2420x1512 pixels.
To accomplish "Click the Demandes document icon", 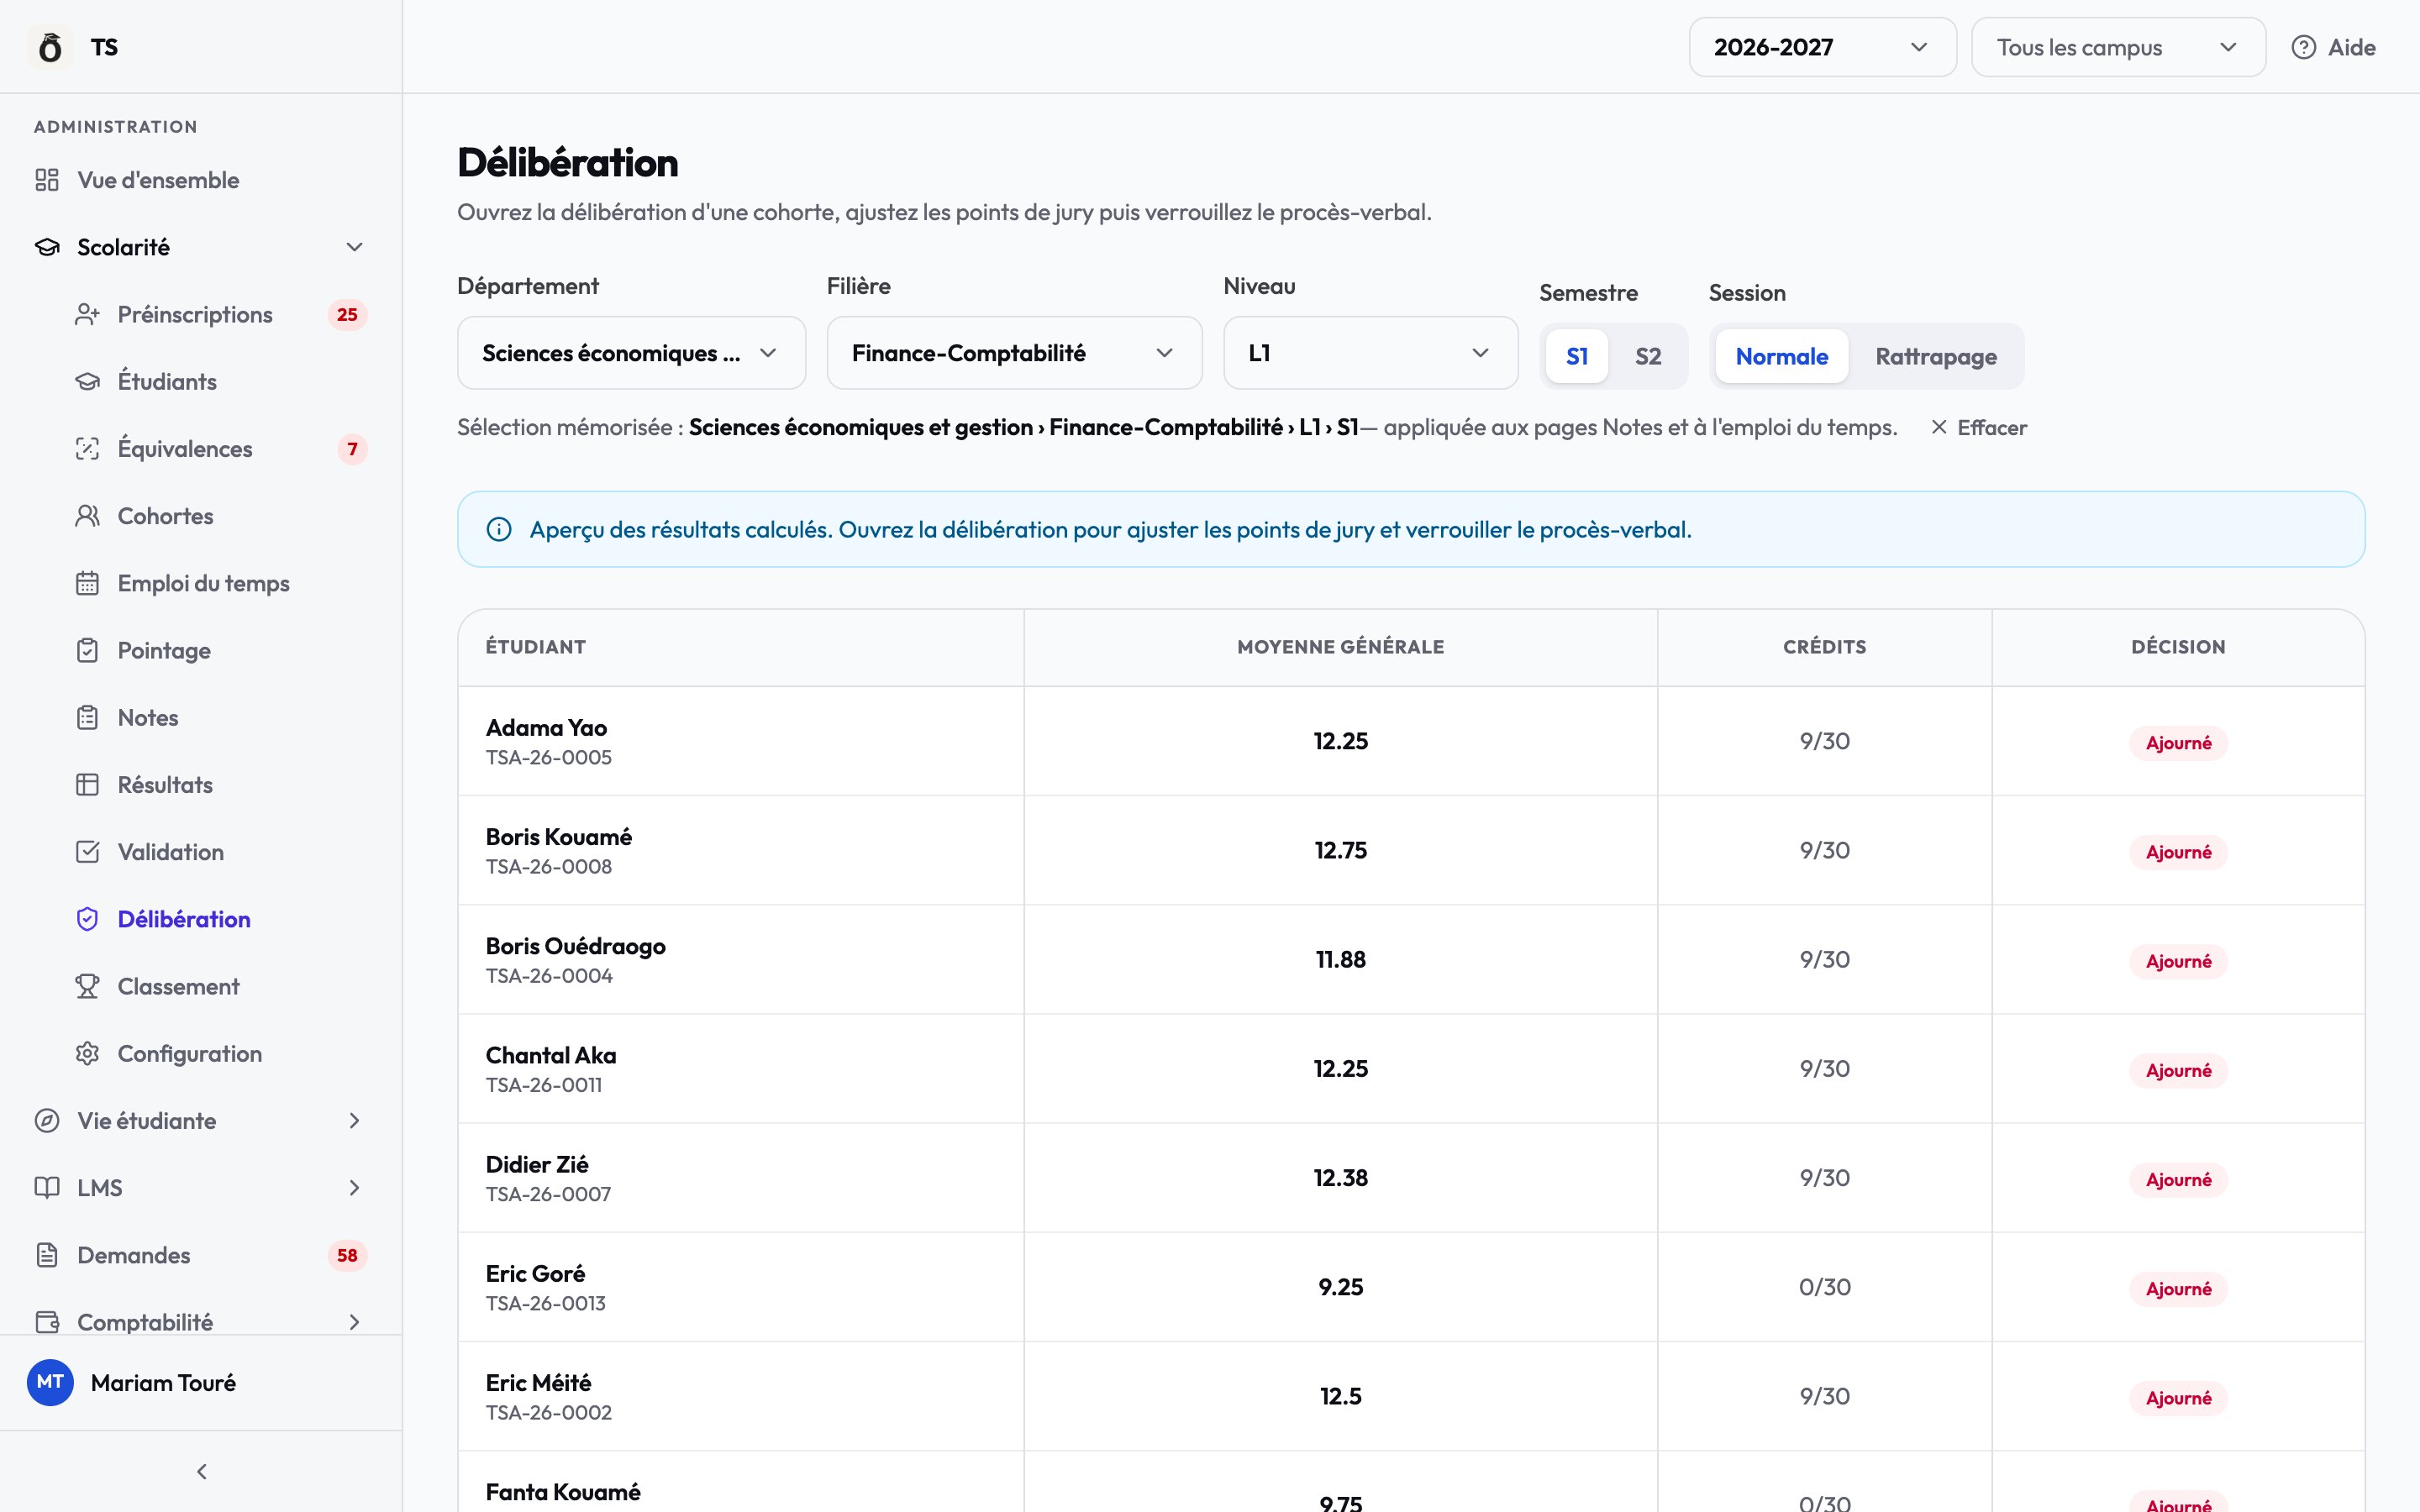I will pyautogui.click(x=47, y=1255).
